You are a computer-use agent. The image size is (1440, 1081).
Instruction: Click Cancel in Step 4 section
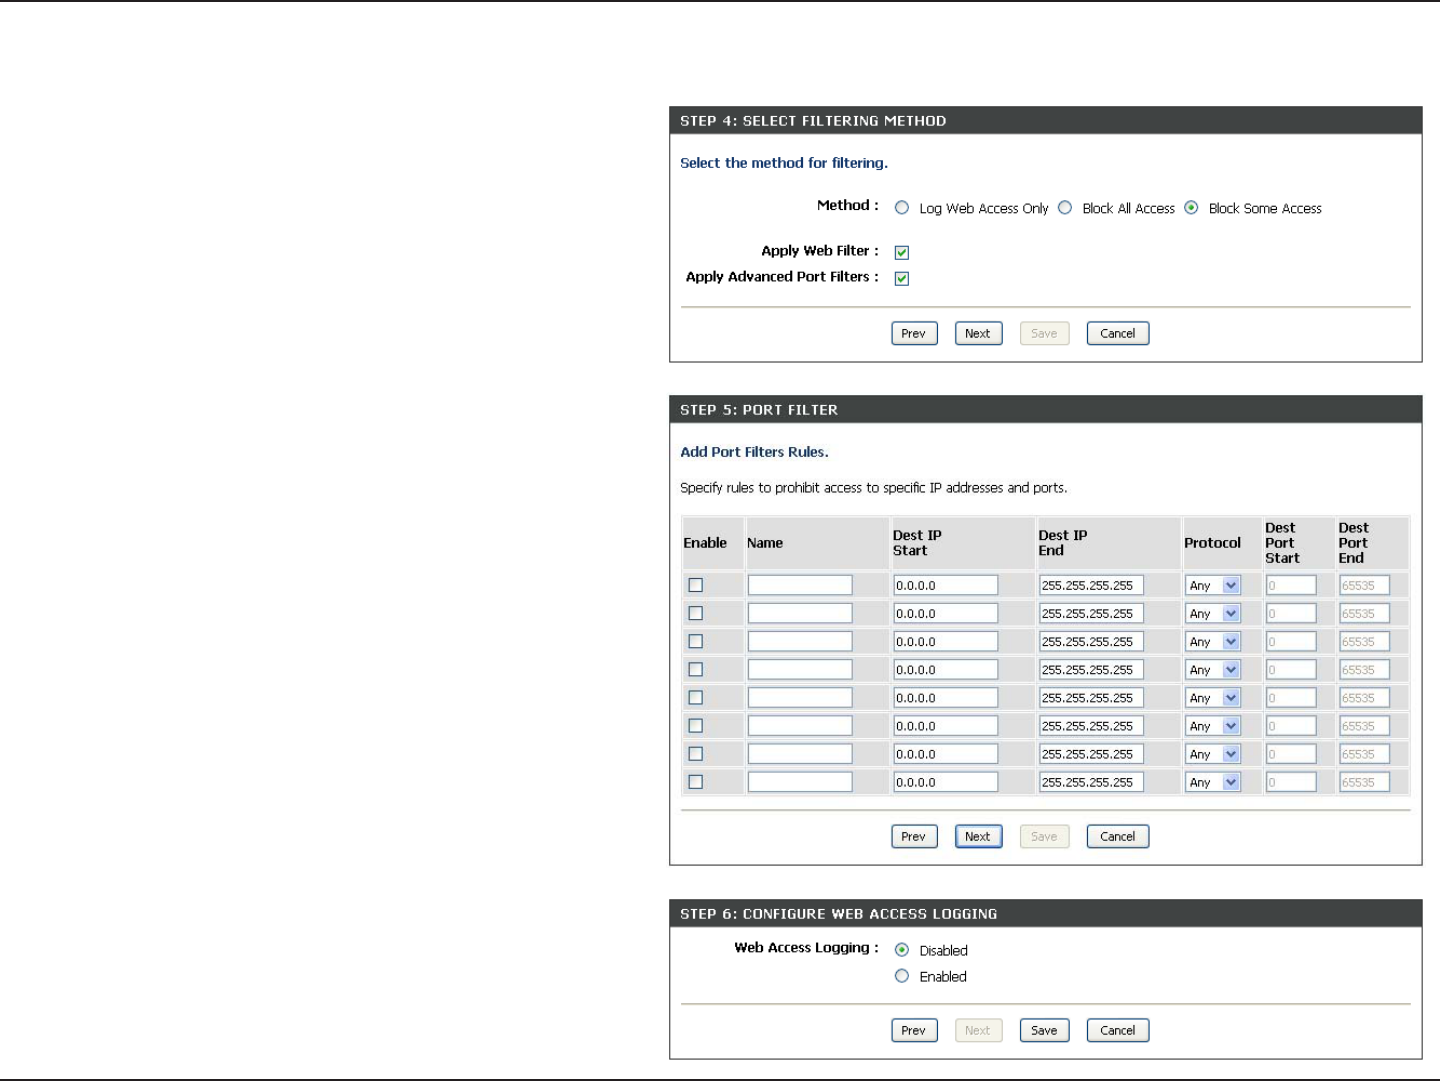pyautogui.click(x=1117, y=333)
